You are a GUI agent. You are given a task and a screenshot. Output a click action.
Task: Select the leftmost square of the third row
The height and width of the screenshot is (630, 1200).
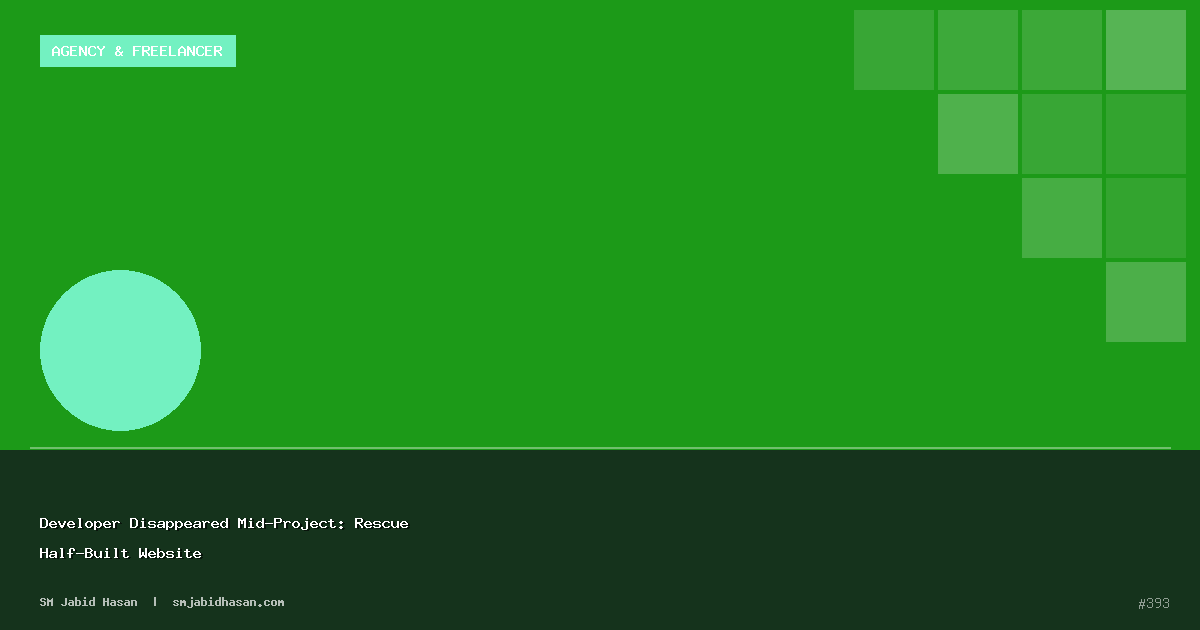pos(1062,217)
